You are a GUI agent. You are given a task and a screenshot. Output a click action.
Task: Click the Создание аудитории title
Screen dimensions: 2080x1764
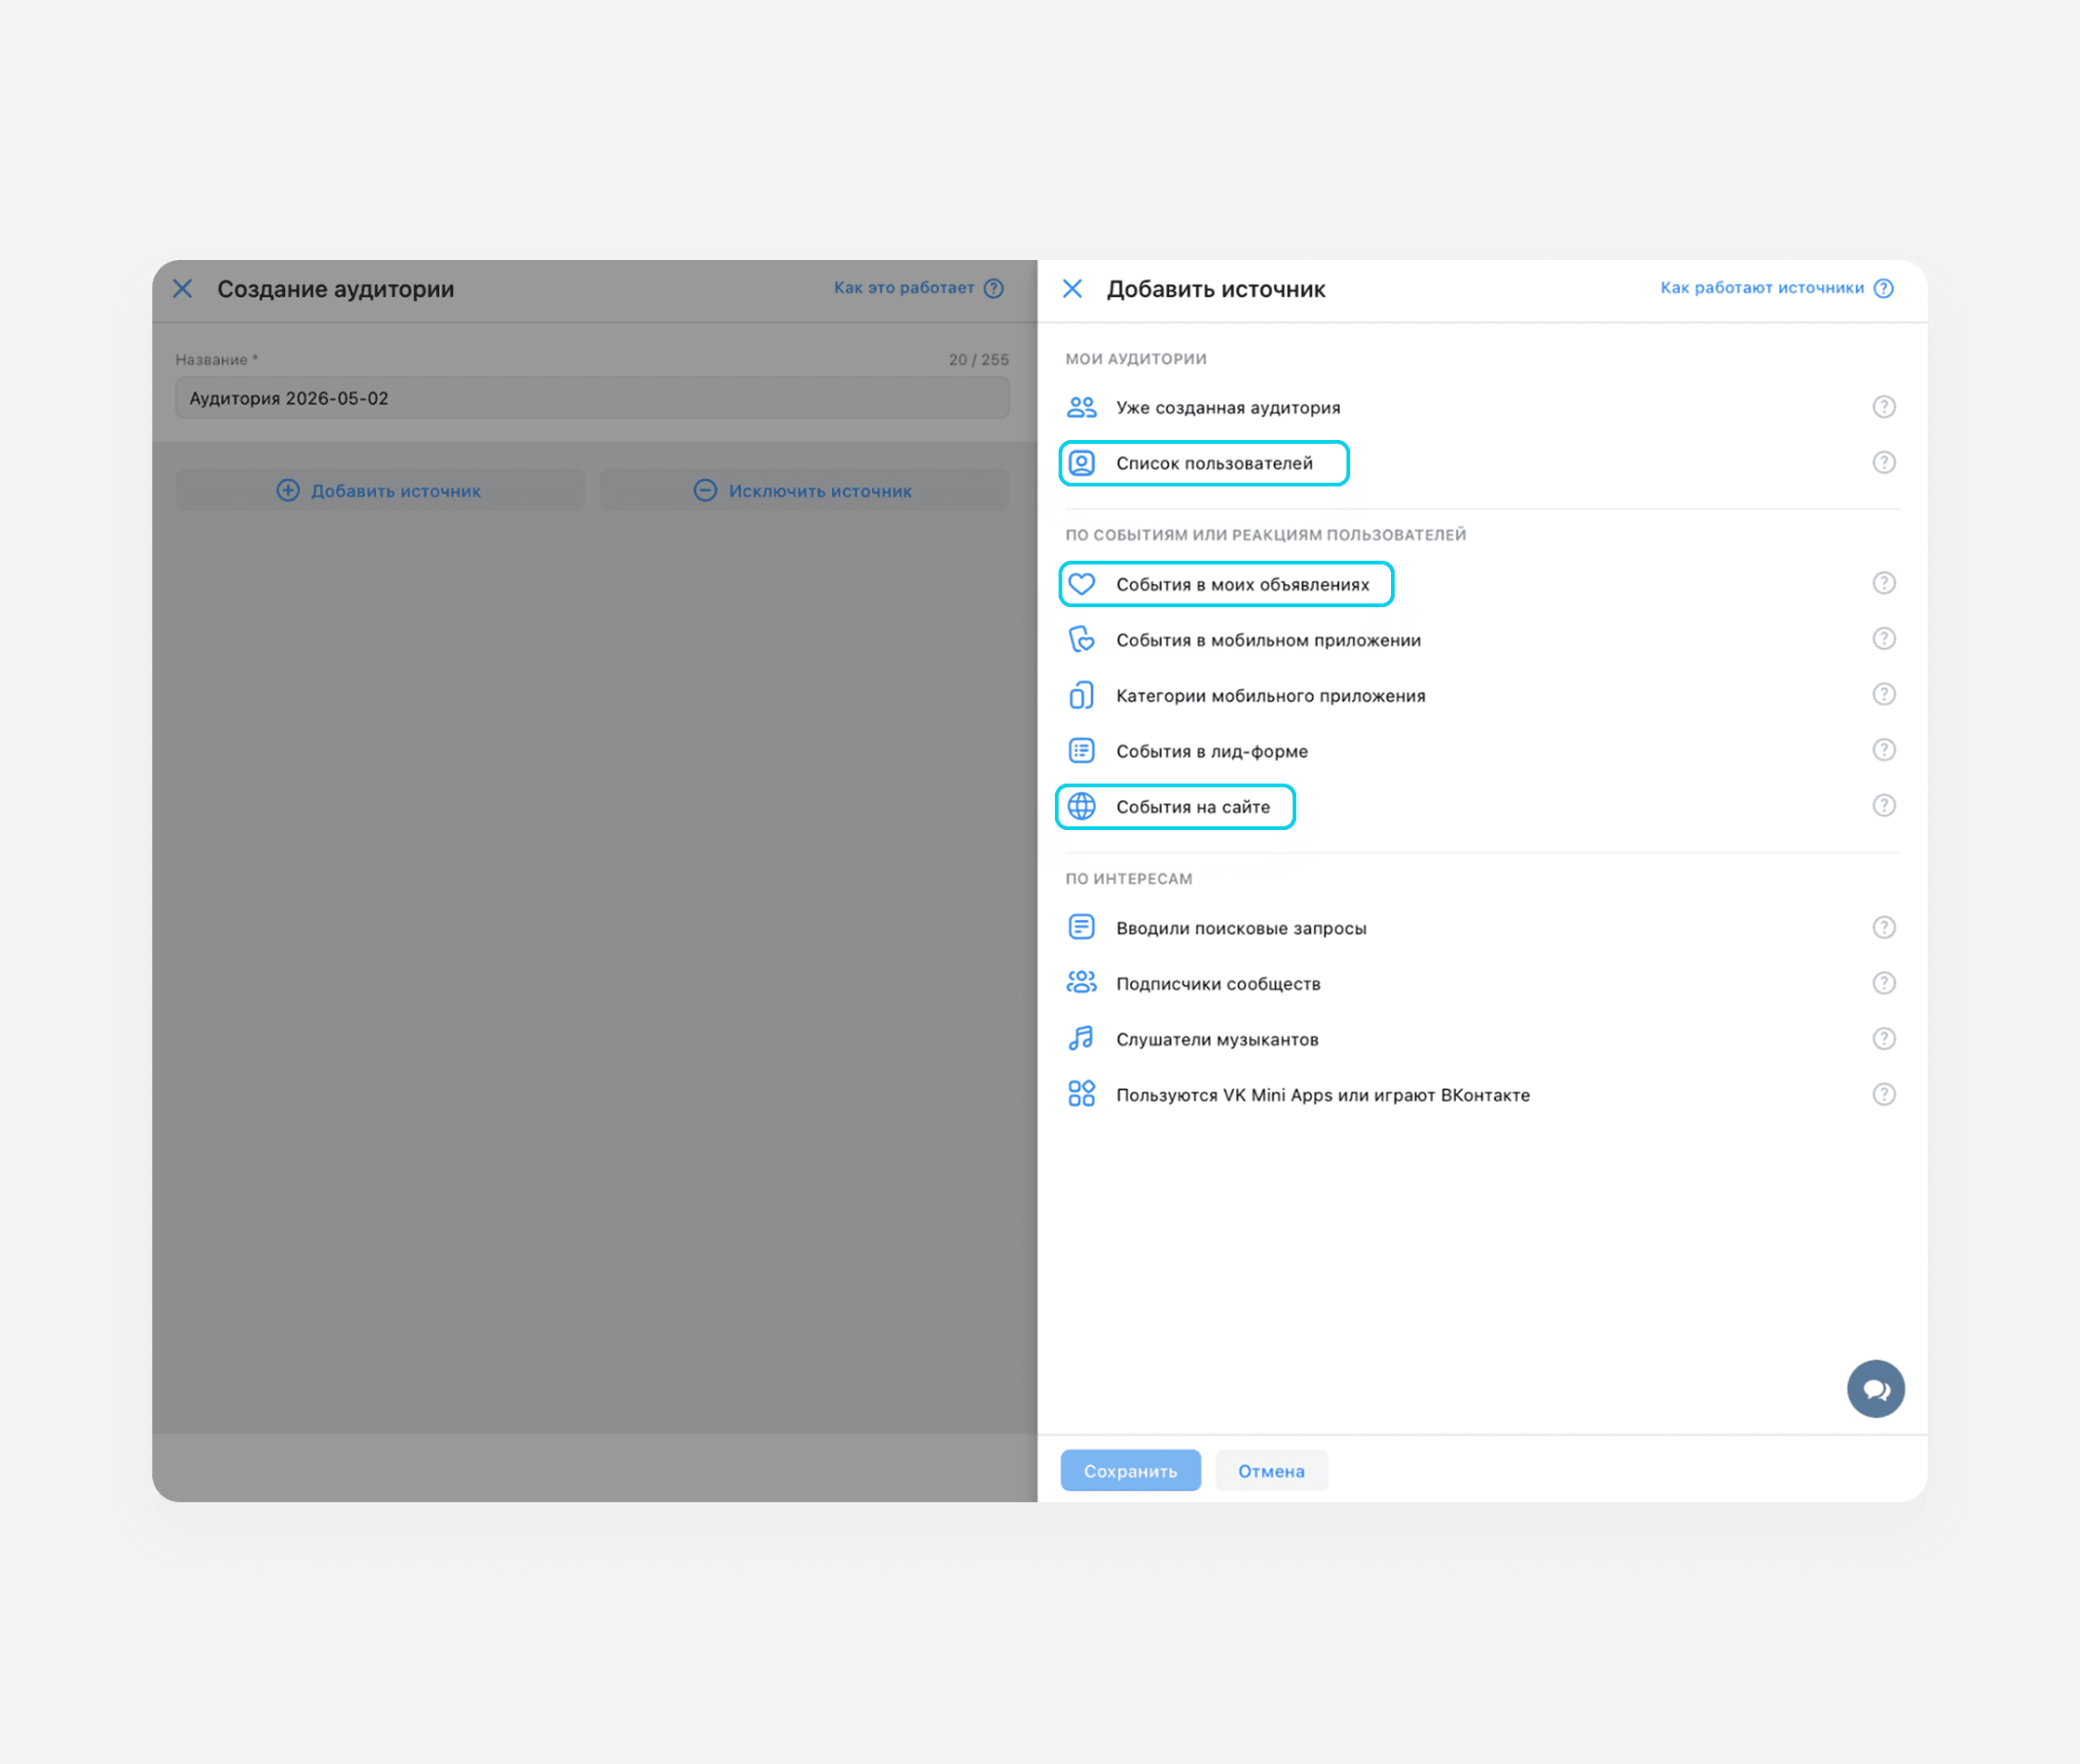tap(336, 289)
